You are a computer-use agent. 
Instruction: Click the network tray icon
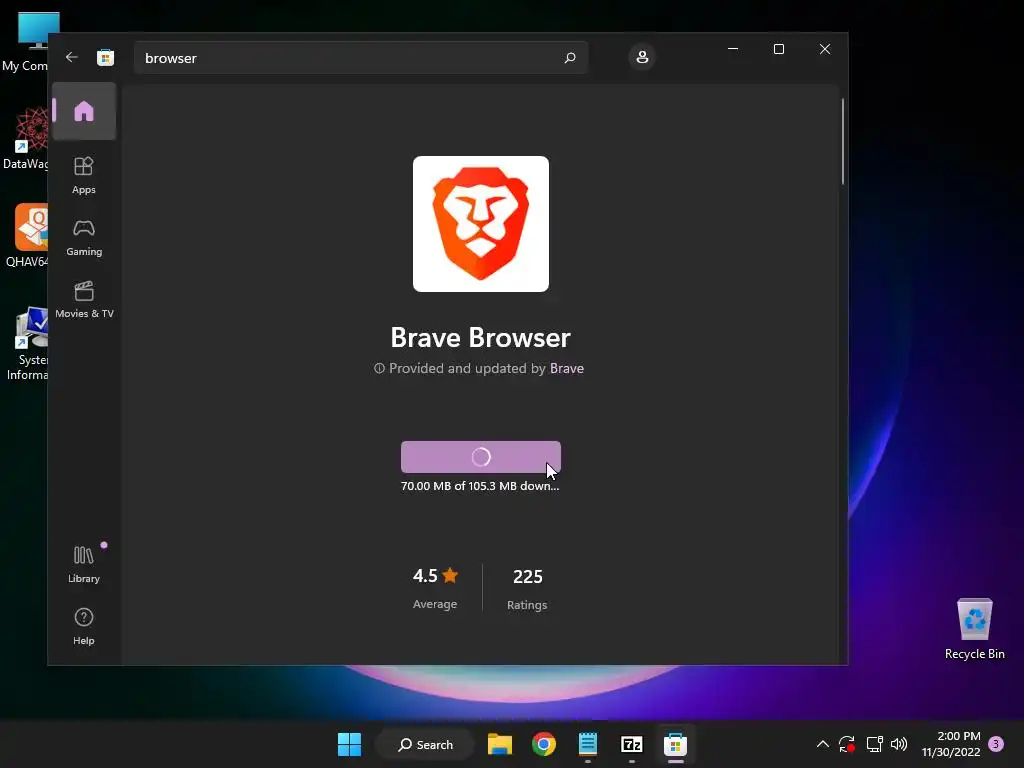pyautogui.click(x=874, y=744)
